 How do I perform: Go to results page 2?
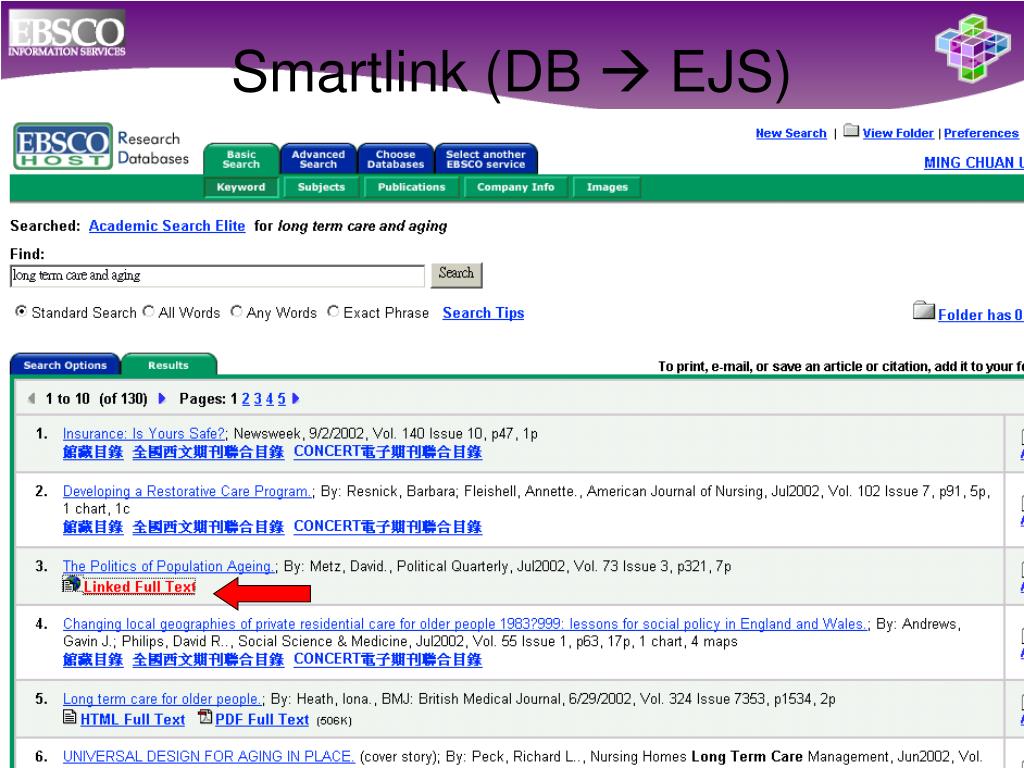click(x=246, y=398)
